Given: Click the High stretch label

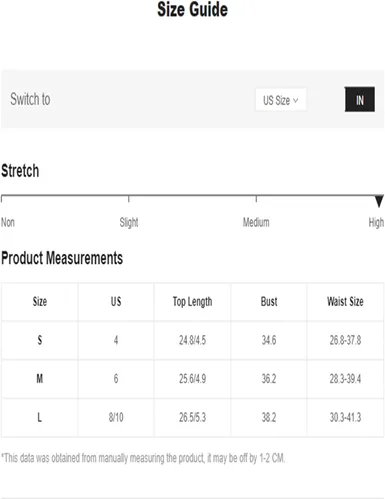Looking at the screenshot, I should pyautogui.click(x=376, y=222).
